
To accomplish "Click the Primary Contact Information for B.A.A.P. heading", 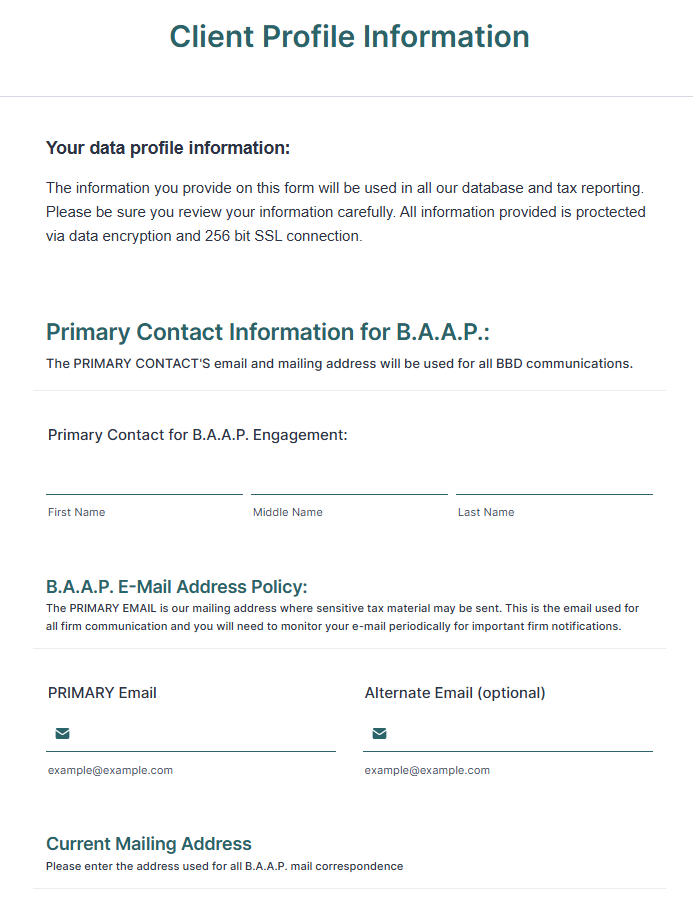I will 268,332.
